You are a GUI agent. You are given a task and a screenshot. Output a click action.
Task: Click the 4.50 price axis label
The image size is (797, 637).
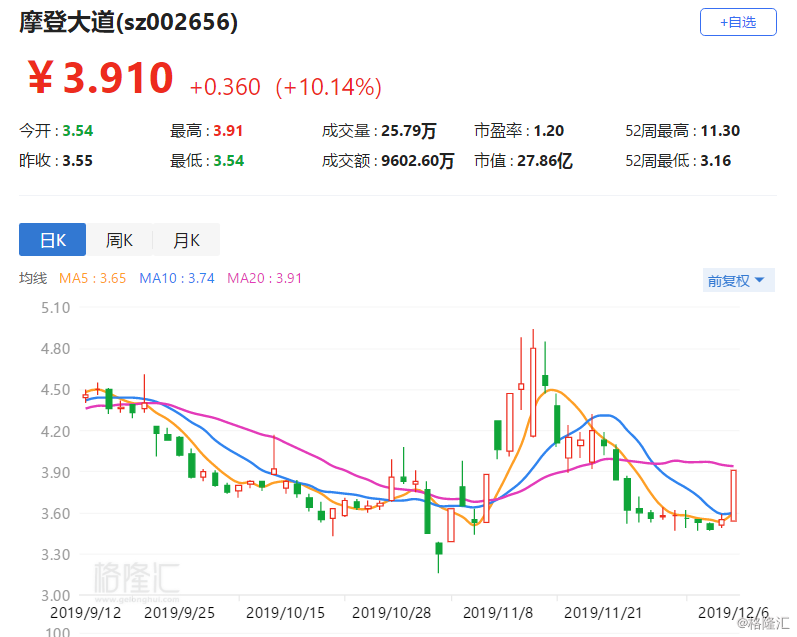(x=55, y=390)
